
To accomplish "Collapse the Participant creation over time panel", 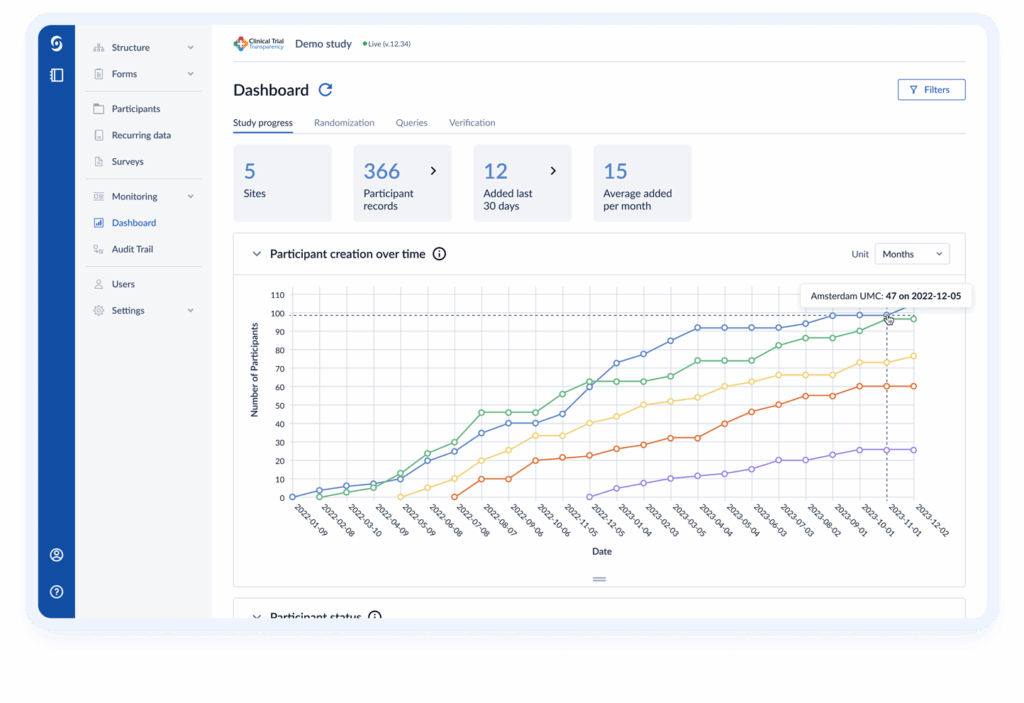I will point(256,254).
